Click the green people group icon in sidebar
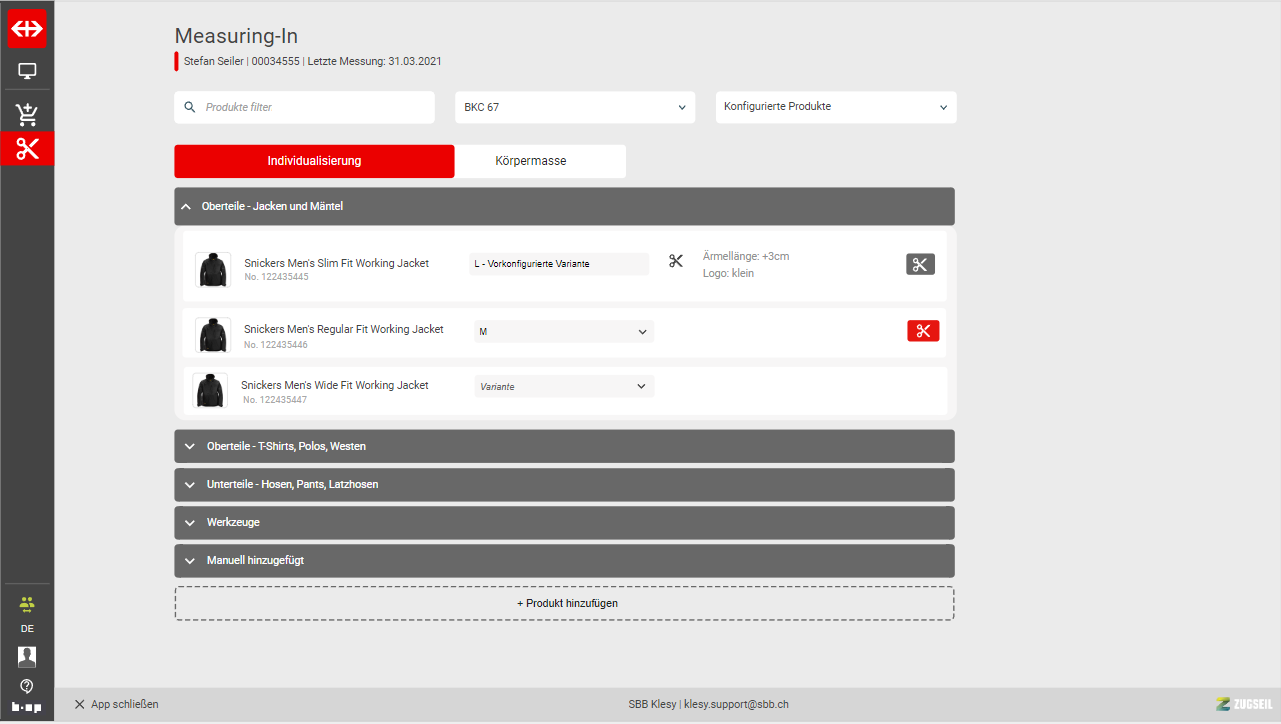Image resolution: width=1281 pixels, height=724 pixels. [x=27, y=603]
